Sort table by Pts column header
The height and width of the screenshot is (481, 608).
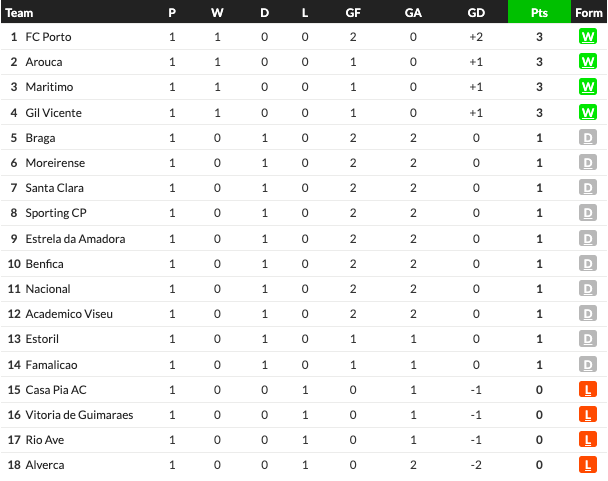point(539,12)
